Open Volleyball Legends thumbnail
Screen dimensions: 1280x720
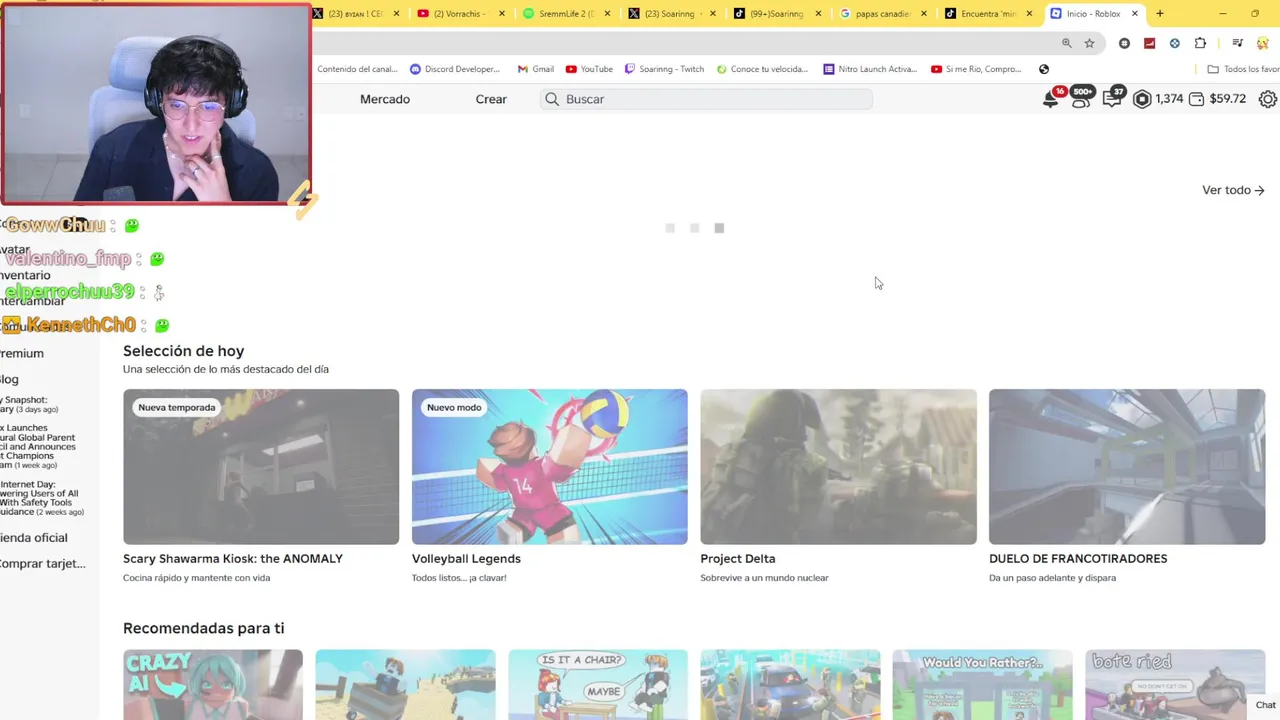pyautogui.click(x=549, y=467)
